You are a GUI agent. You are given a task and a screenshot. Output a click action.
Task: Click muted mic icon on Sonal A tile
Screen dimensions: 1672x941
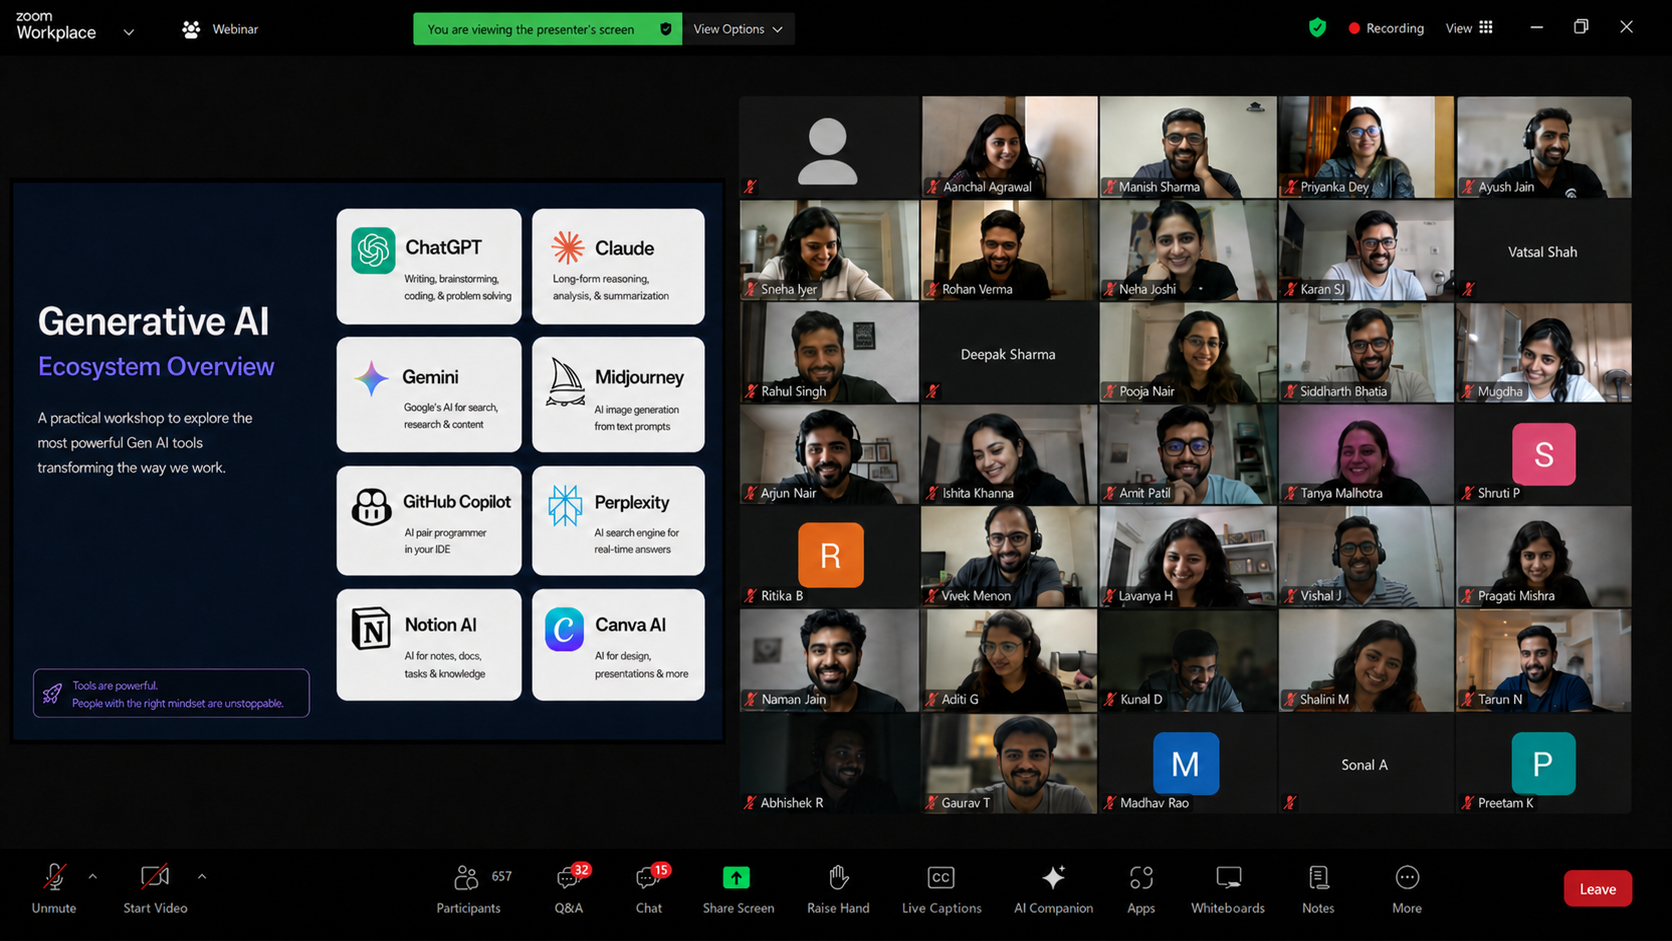(1290, 802)
